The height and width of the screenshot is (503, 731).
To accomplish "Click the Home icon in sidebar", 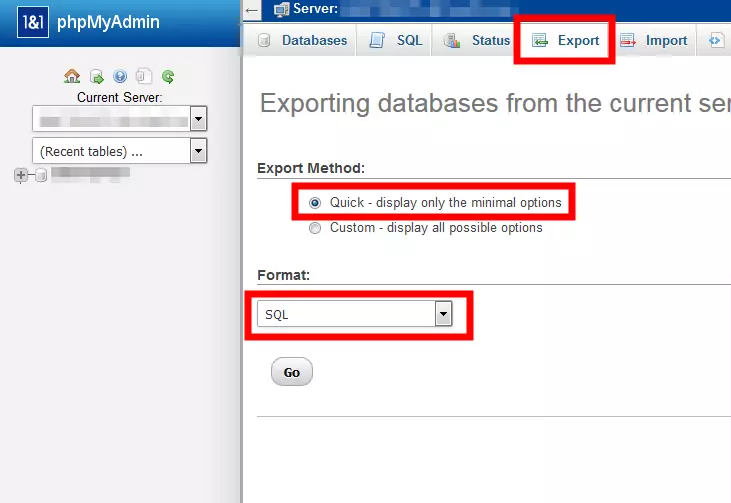I will pos(71,76).
